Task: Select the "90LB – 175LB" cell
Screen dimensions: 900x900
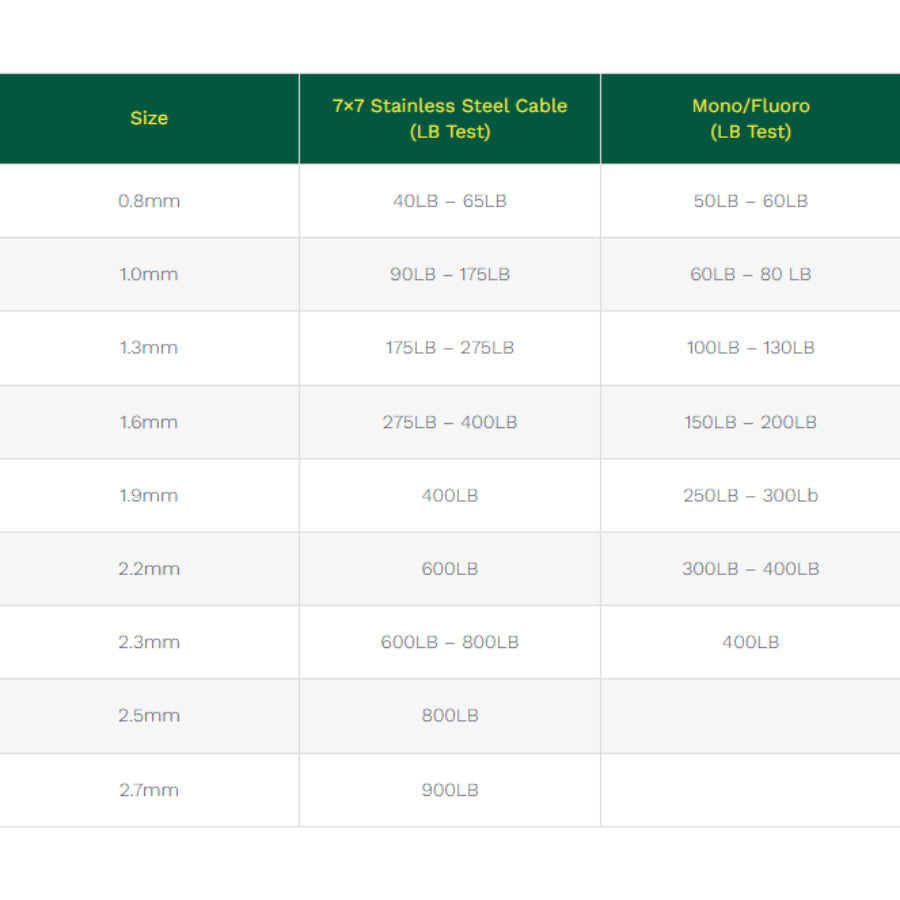Action: (450, 274)
